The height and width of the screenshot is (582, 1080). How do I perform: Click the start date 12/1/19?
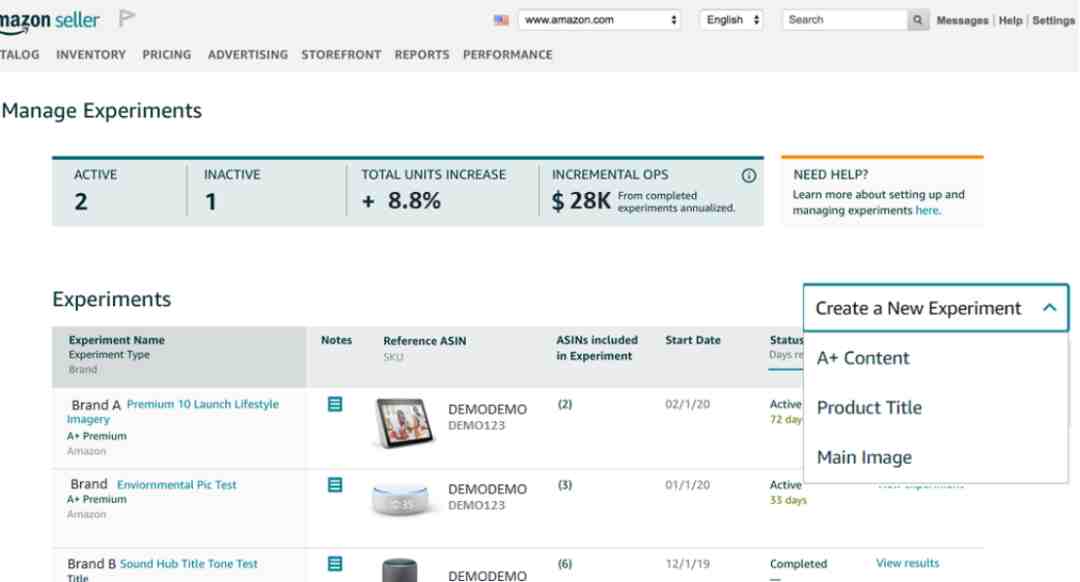point(688,563)
